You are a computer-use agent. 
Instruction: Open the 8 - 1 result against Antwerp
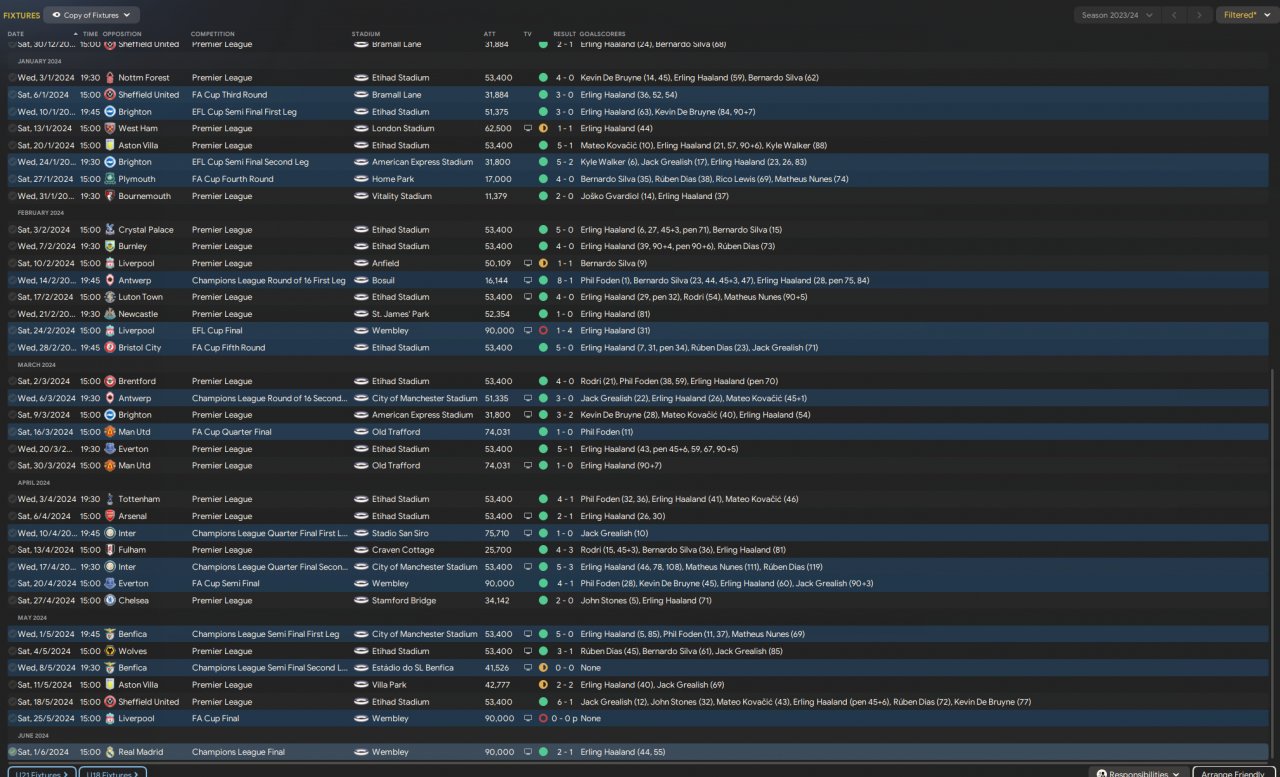(564, 281)
